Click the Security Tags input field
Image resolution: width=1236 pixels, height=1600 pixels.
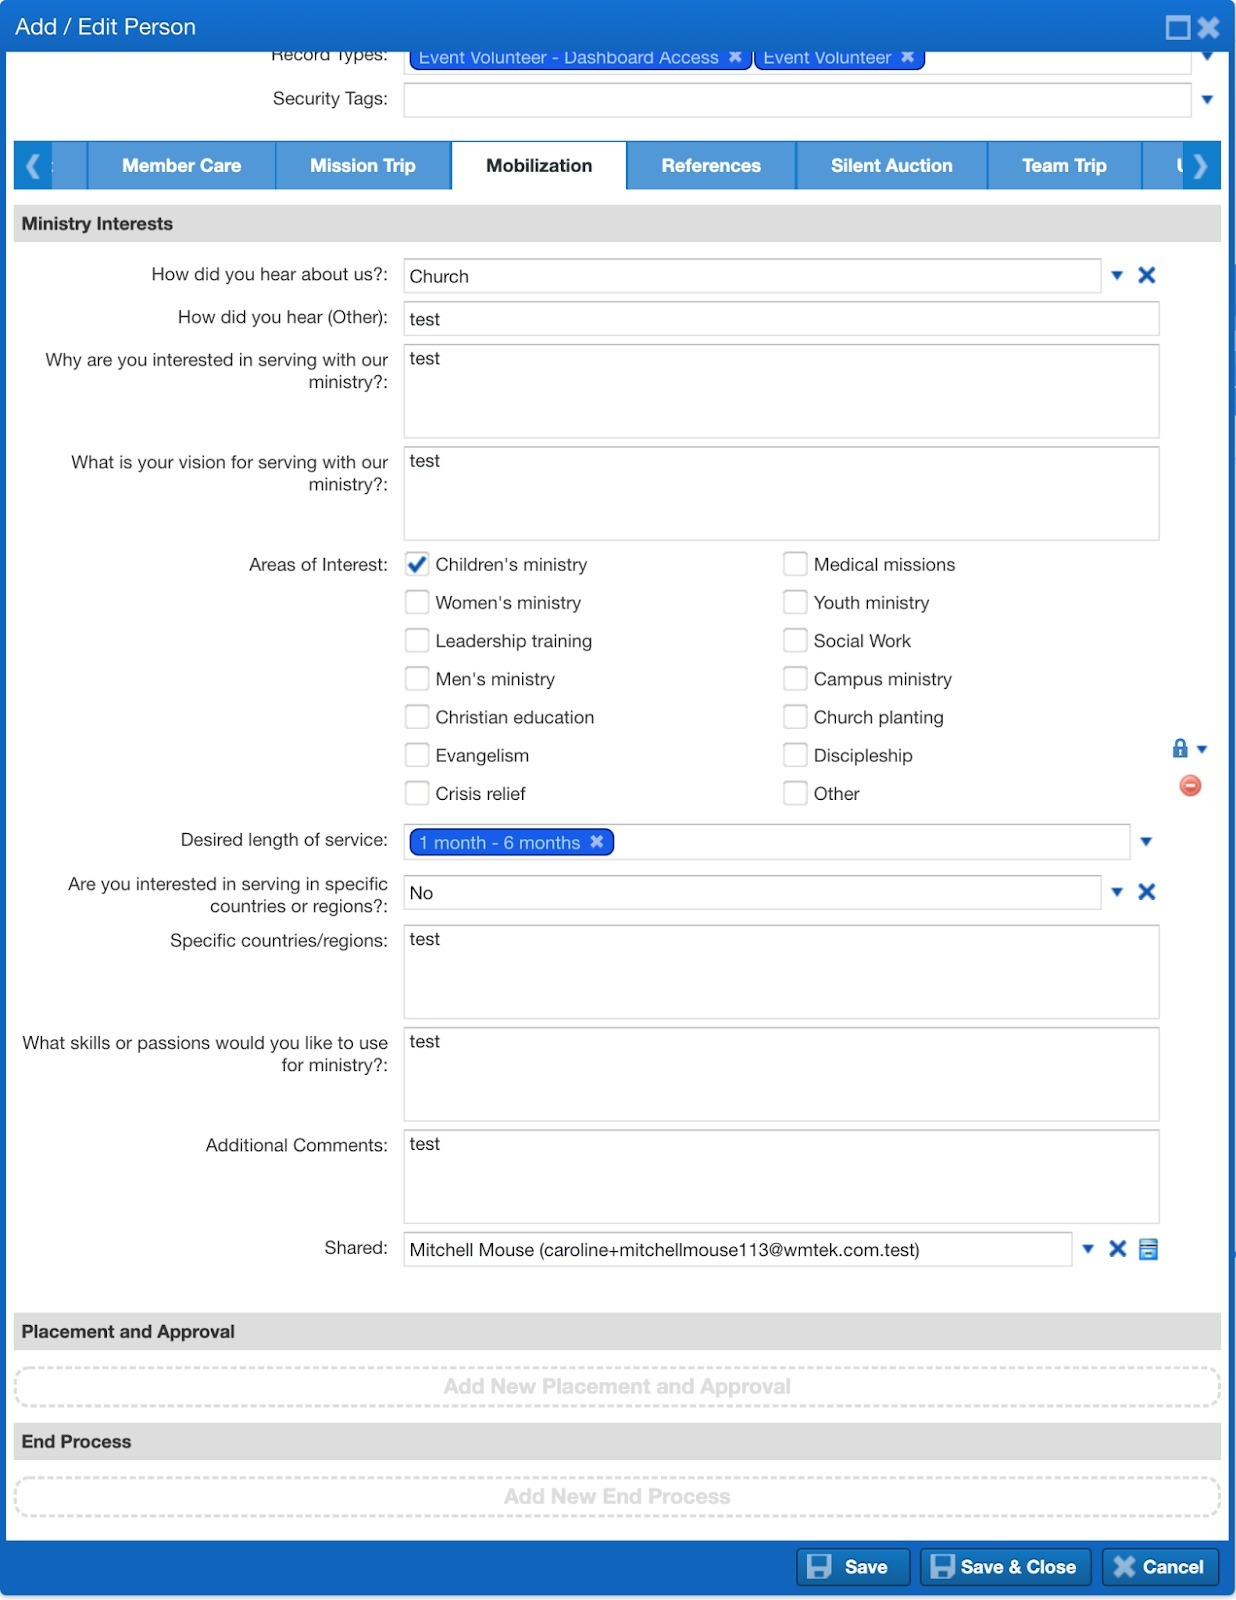(x=797, y=99)
